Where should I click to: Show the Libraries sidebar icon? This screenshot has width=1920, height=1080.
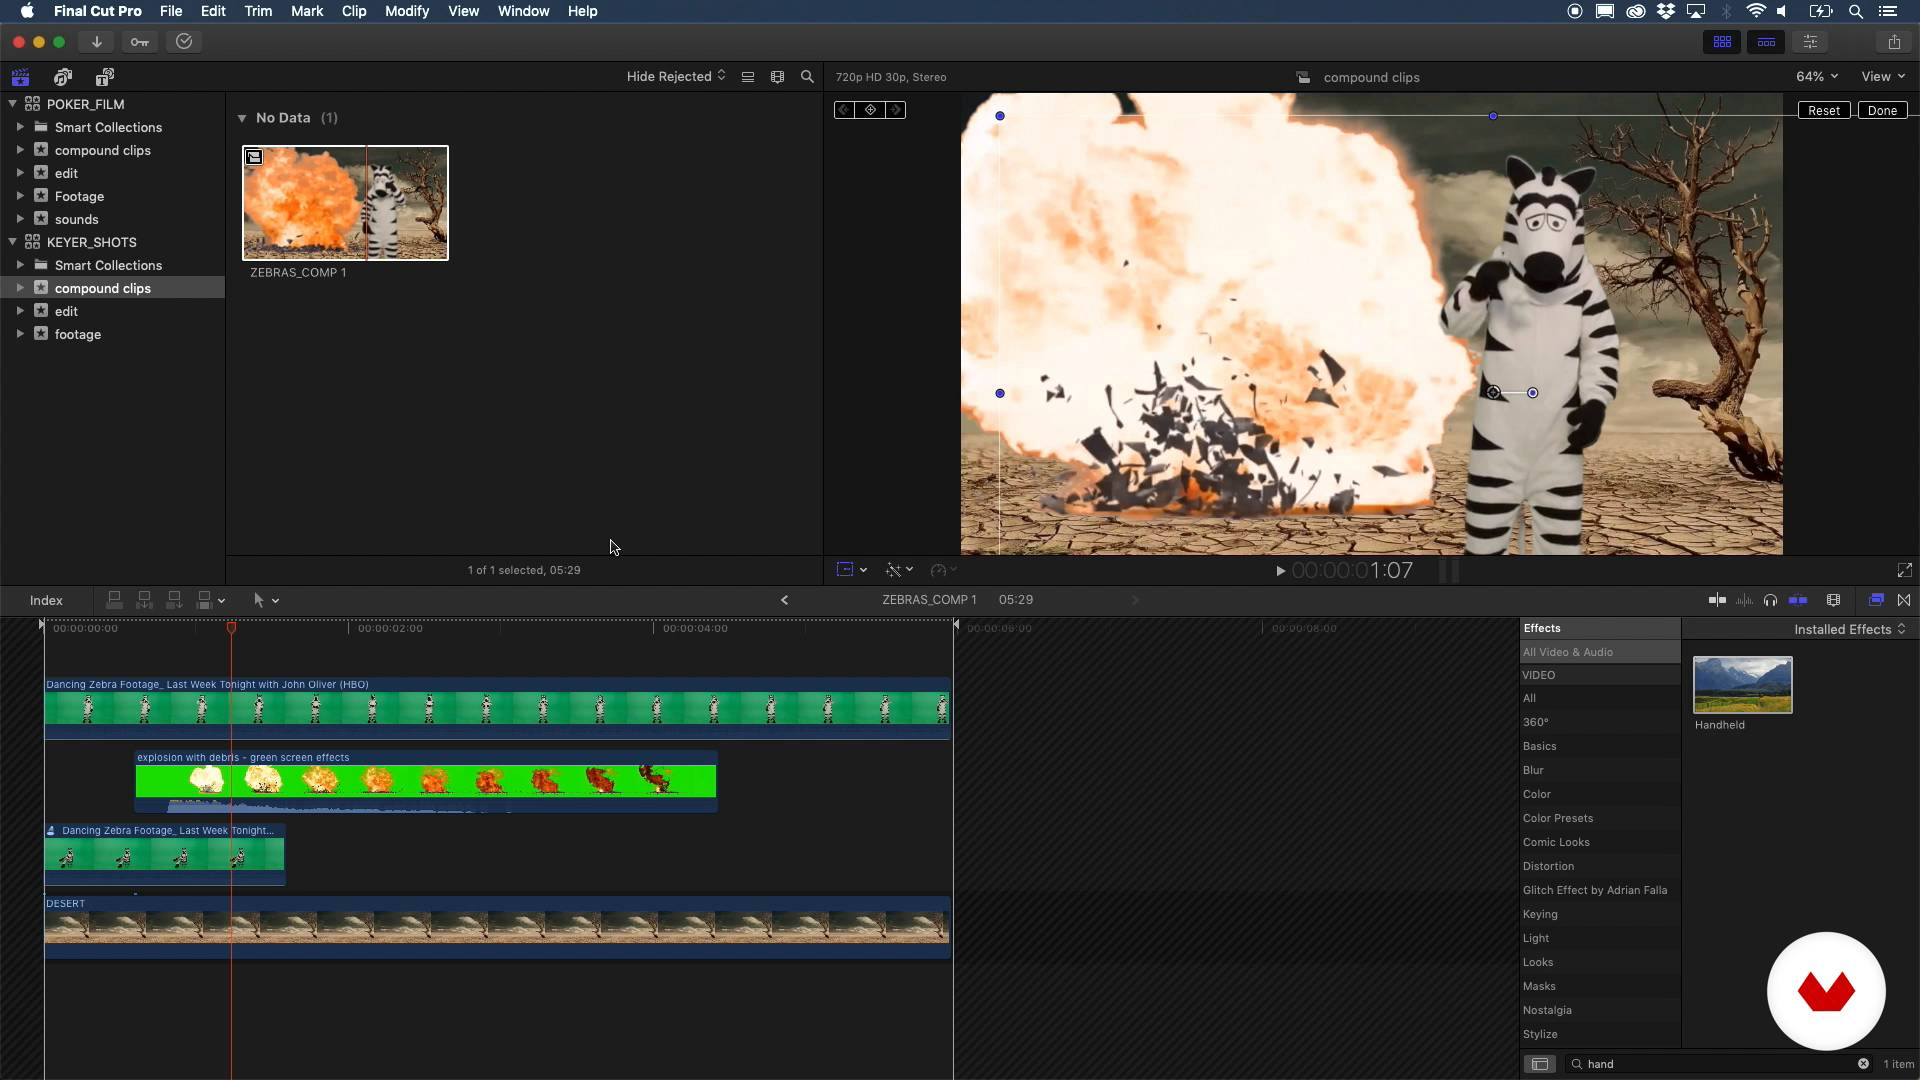point(20,77)
